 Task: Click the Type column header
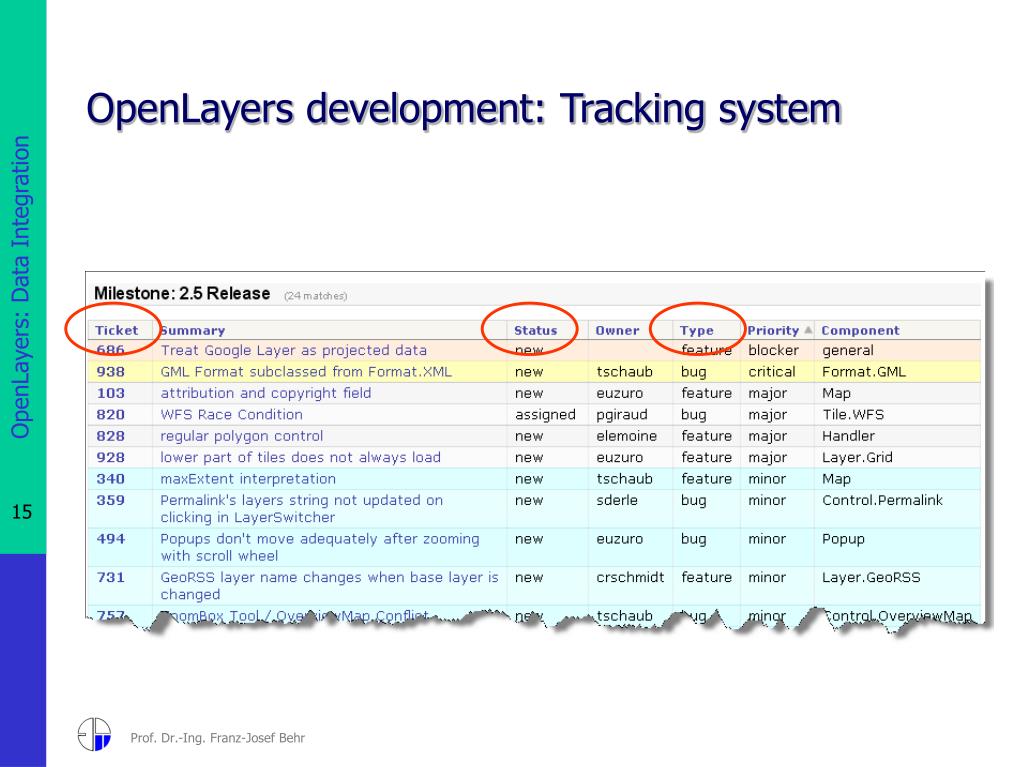pyautogui.click(x=697, y=331)
